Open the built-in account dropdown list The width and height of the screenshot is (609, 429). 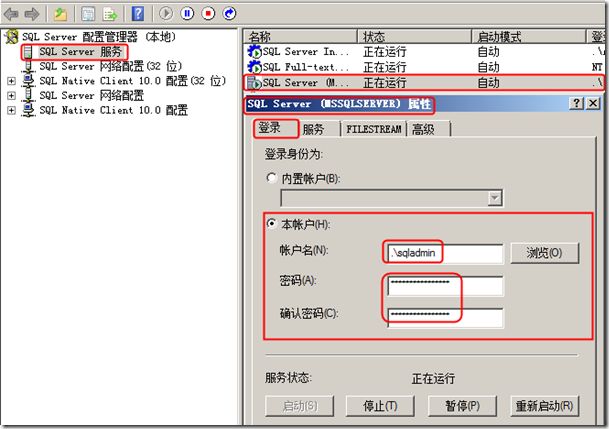[495, 198]
